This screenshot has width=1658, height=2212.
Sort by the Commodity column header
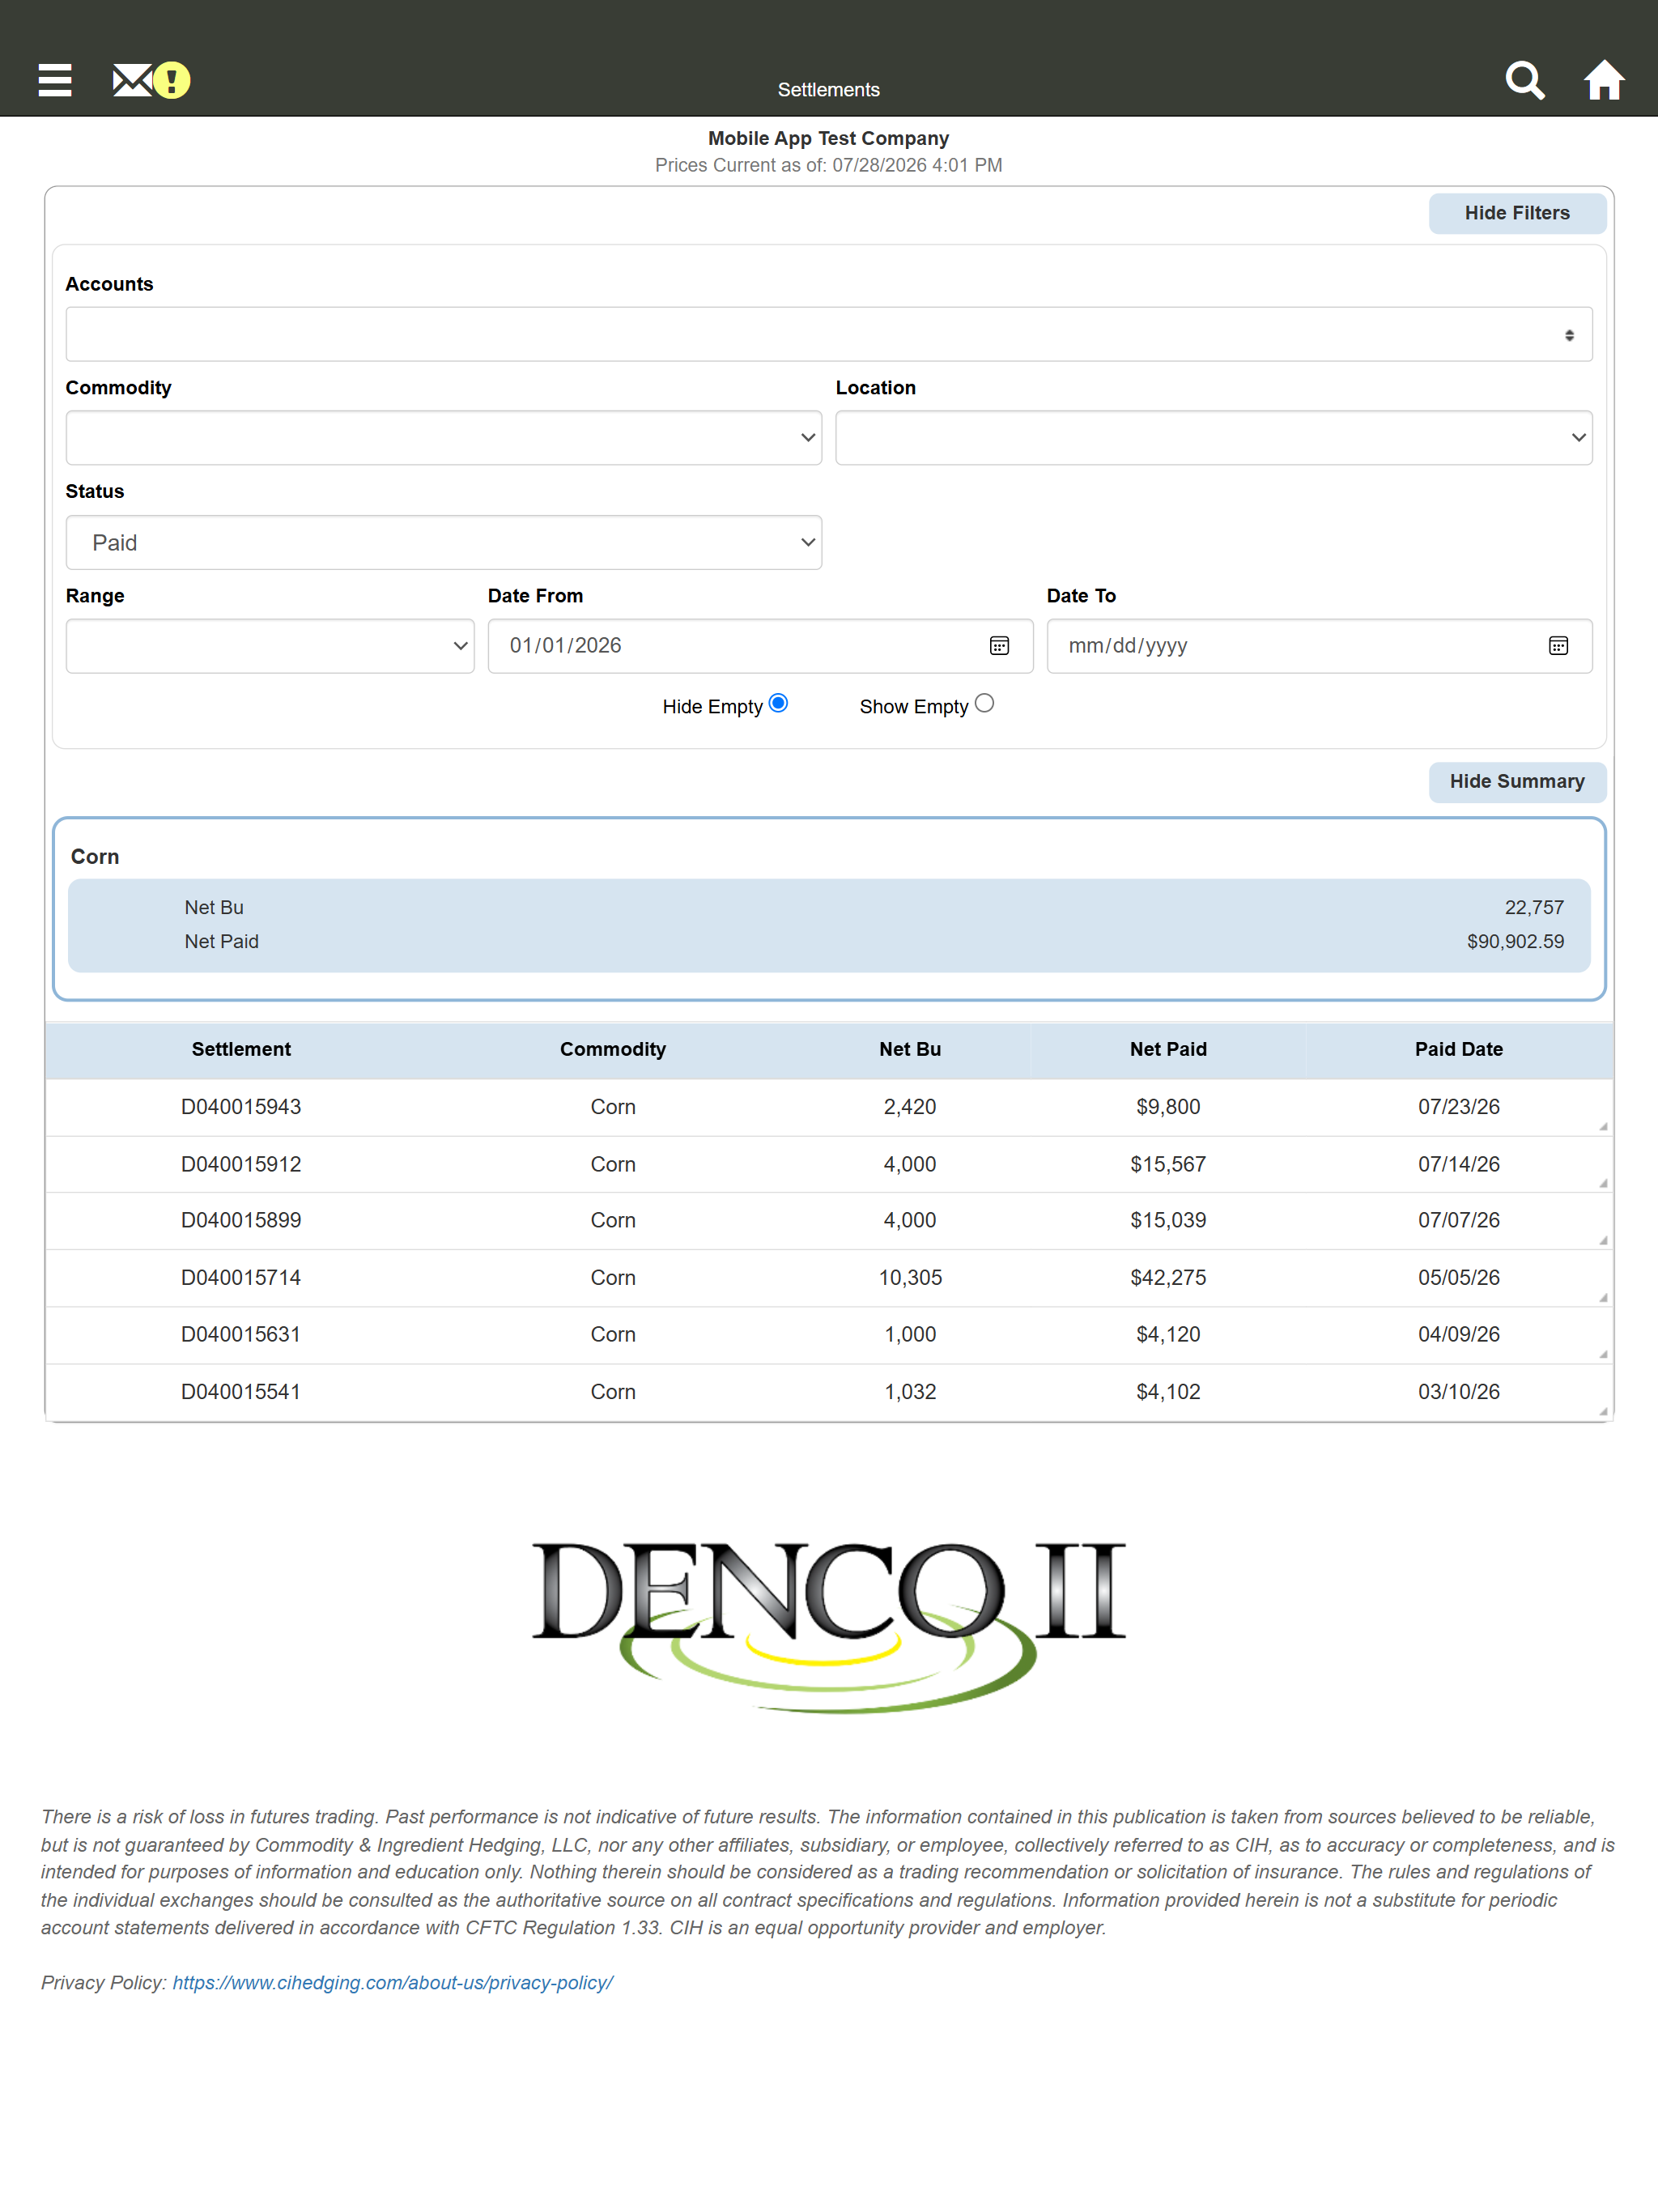[613, 1049]
